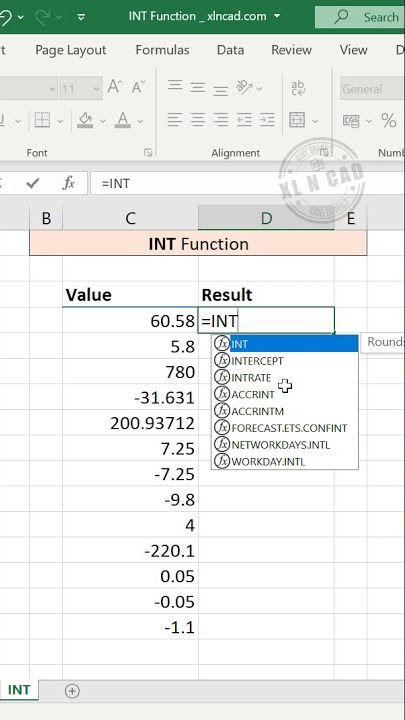405x720 pixels.
Task: Switch to the Page Layout tab
Action: [71, 50]
